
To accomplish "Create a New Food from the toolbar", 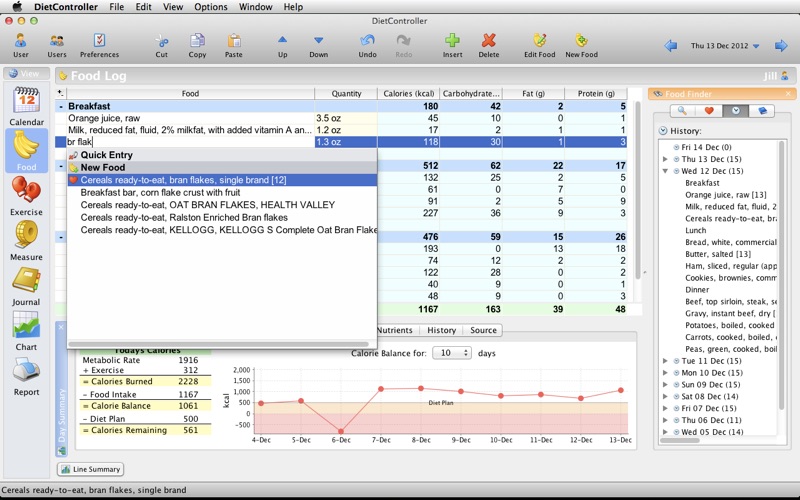I will 581,45.
